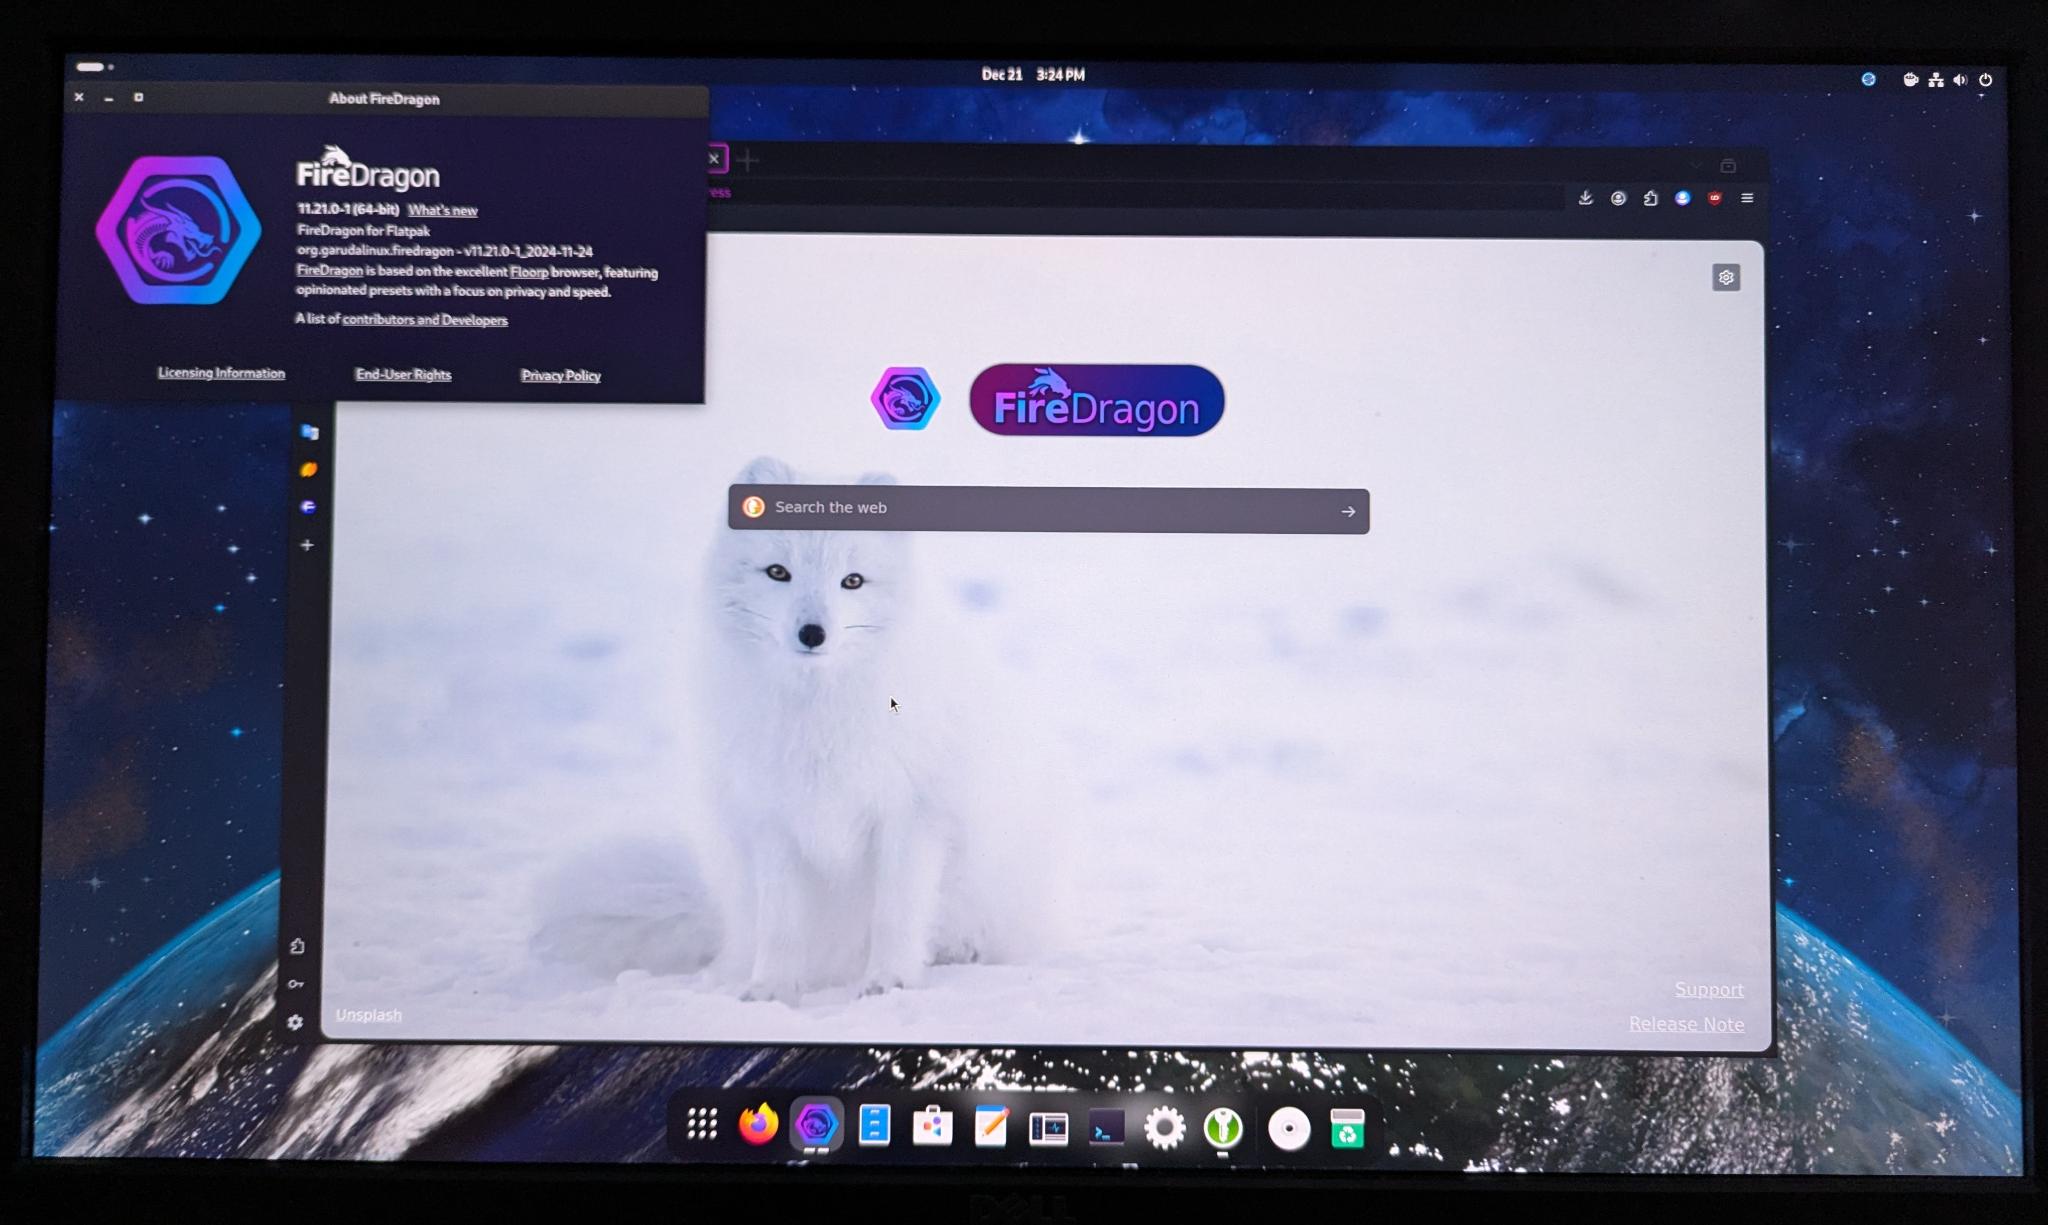Viewport: 2048px width, 1225px height.
Task: Open Privacy Policy link
Action: click(560, 375)
